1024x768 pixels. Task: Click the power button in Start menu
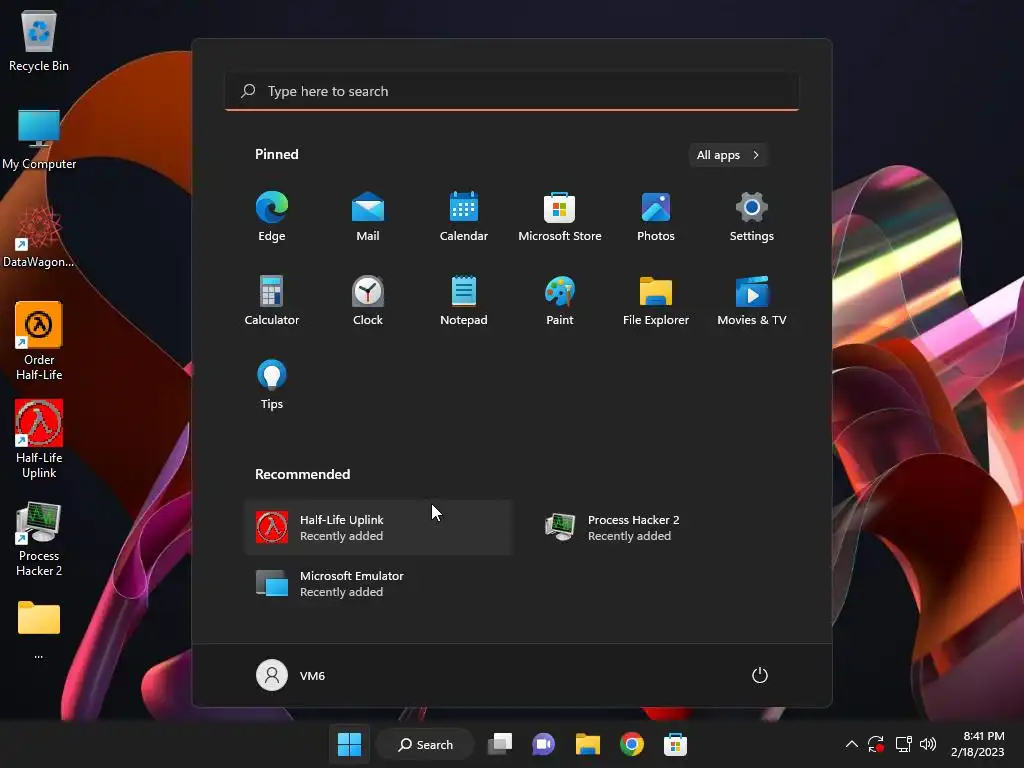760,675
